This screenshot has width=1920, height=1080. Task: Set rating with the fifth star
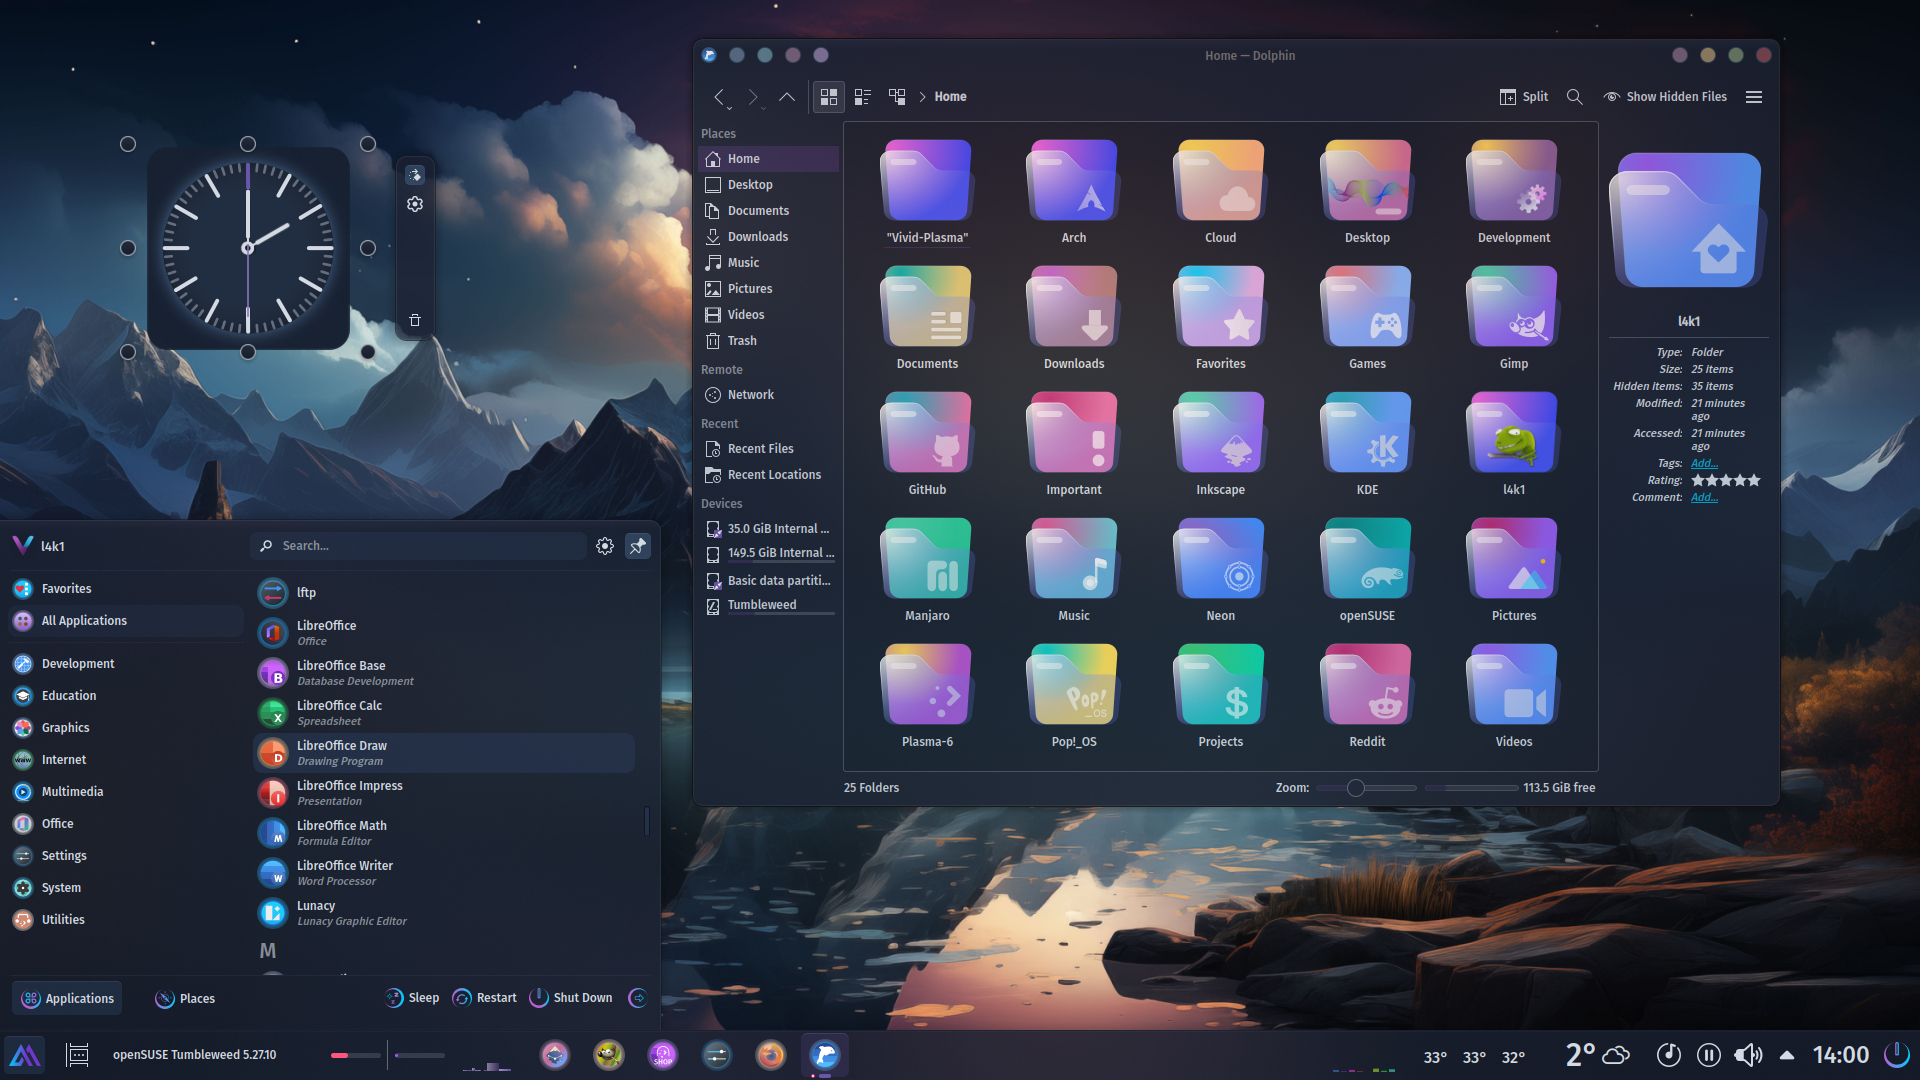tap(1753, 480)
